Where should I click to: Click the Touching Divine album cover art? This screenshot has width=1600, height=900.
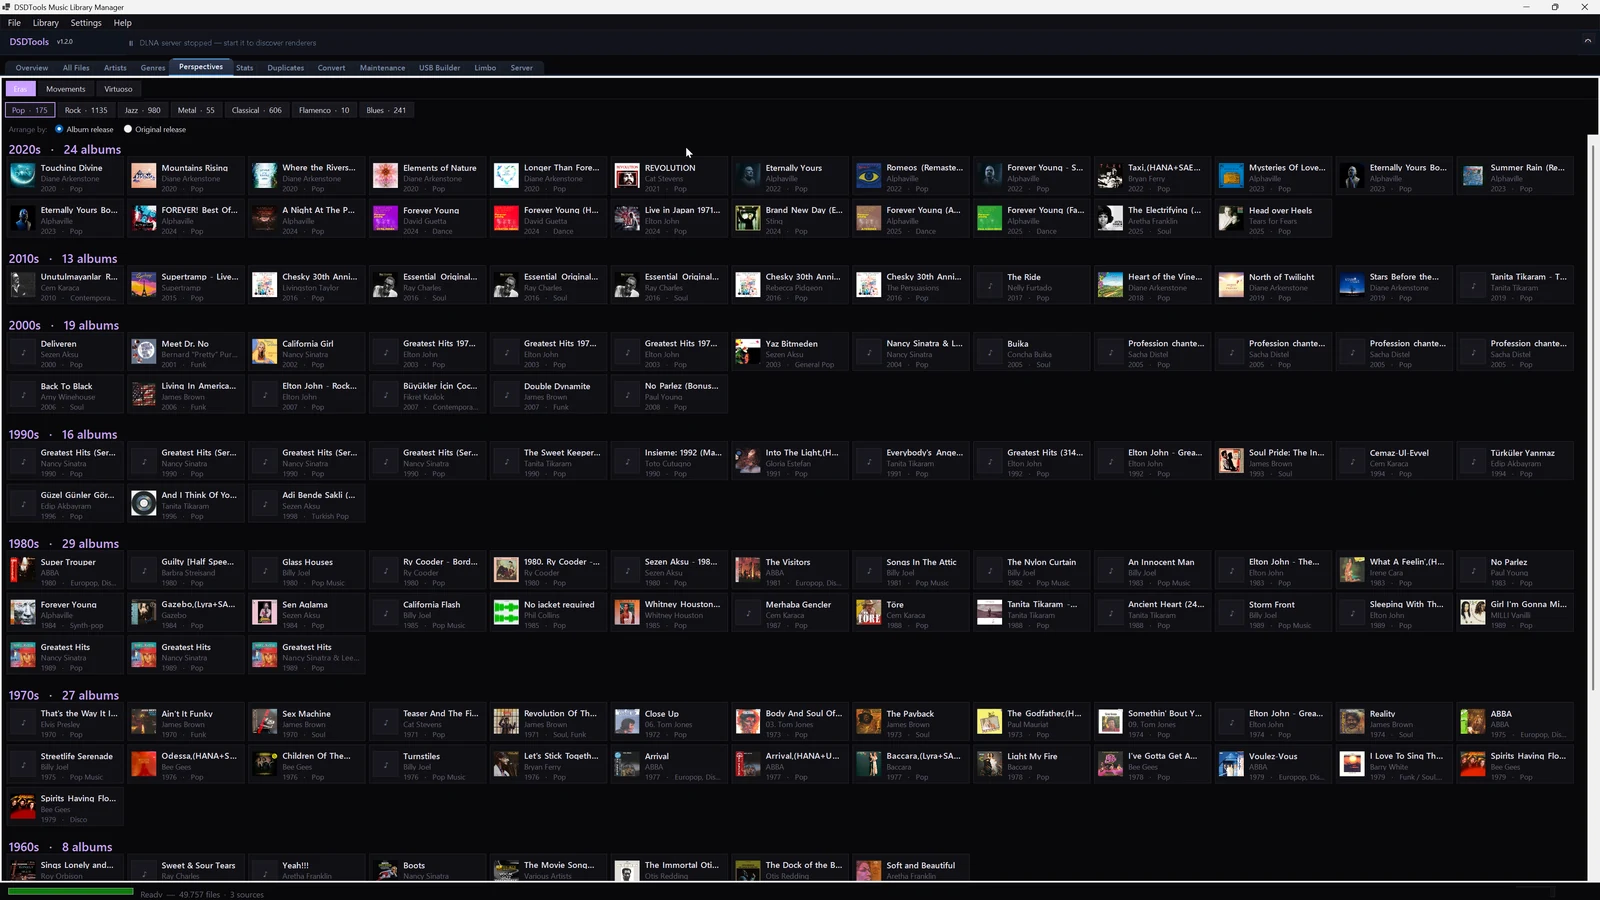coord(22,176)
